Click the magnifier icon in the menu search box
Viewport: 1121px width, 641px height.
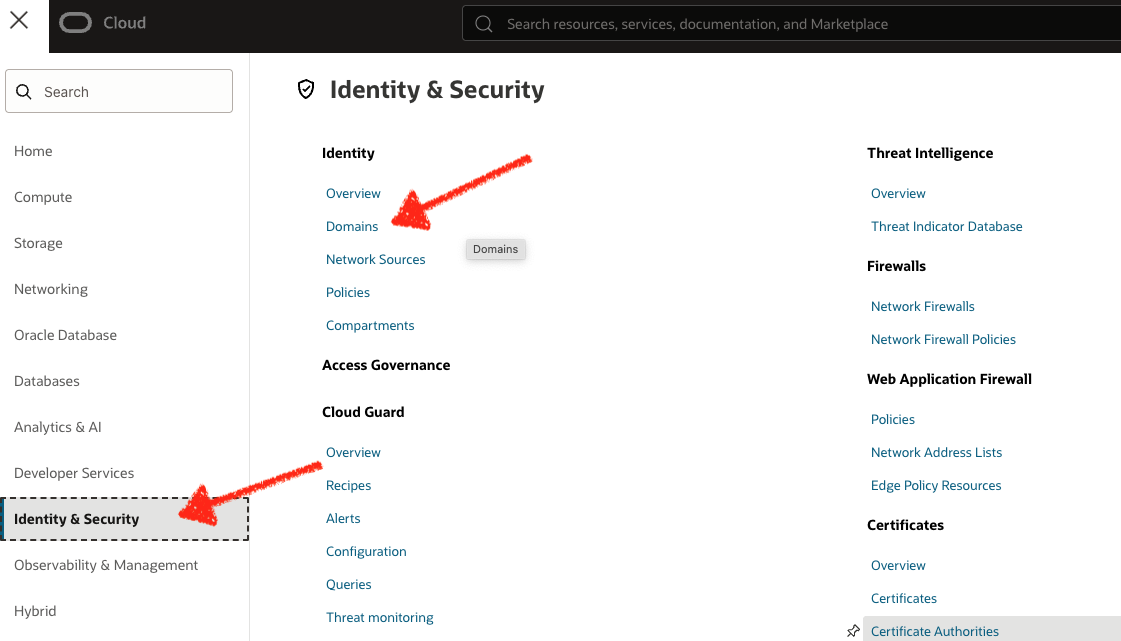coord(24,91)
